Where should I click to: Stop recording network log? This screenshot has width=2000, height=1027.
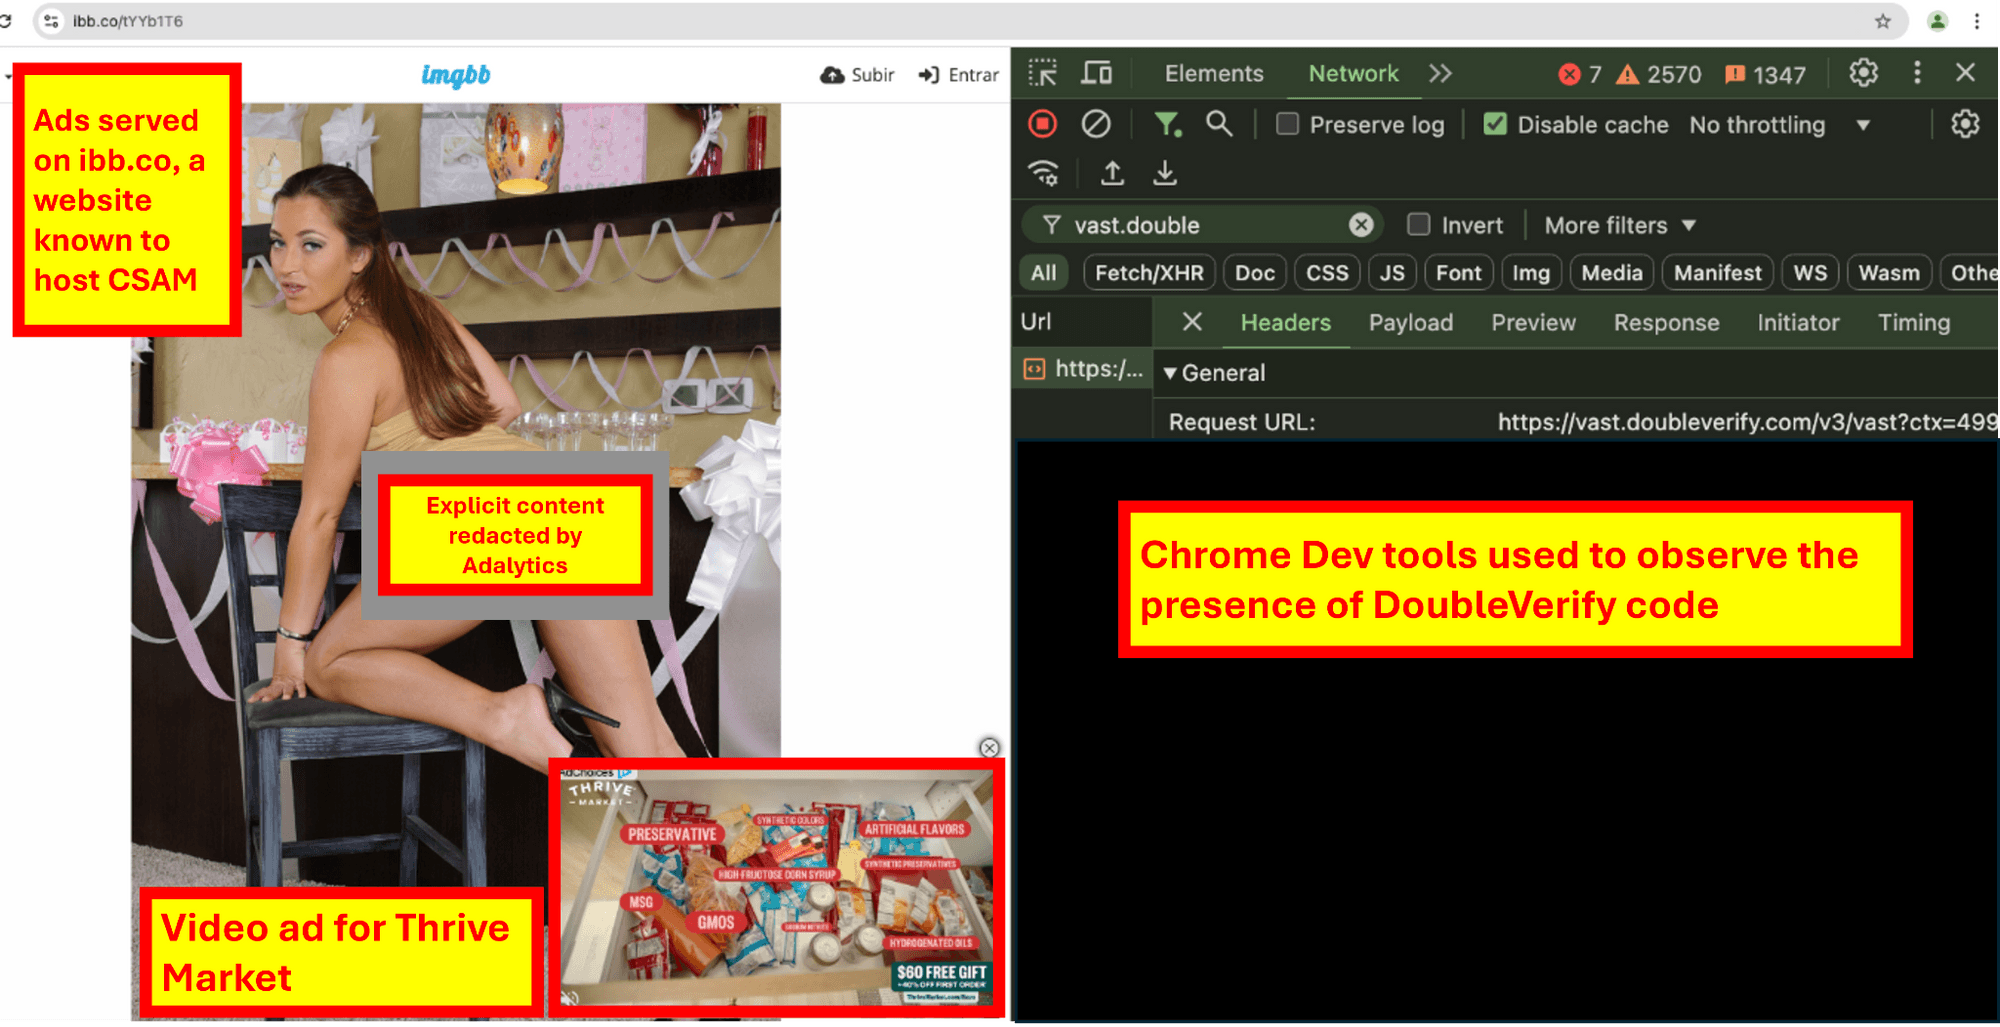(1042, 124)
